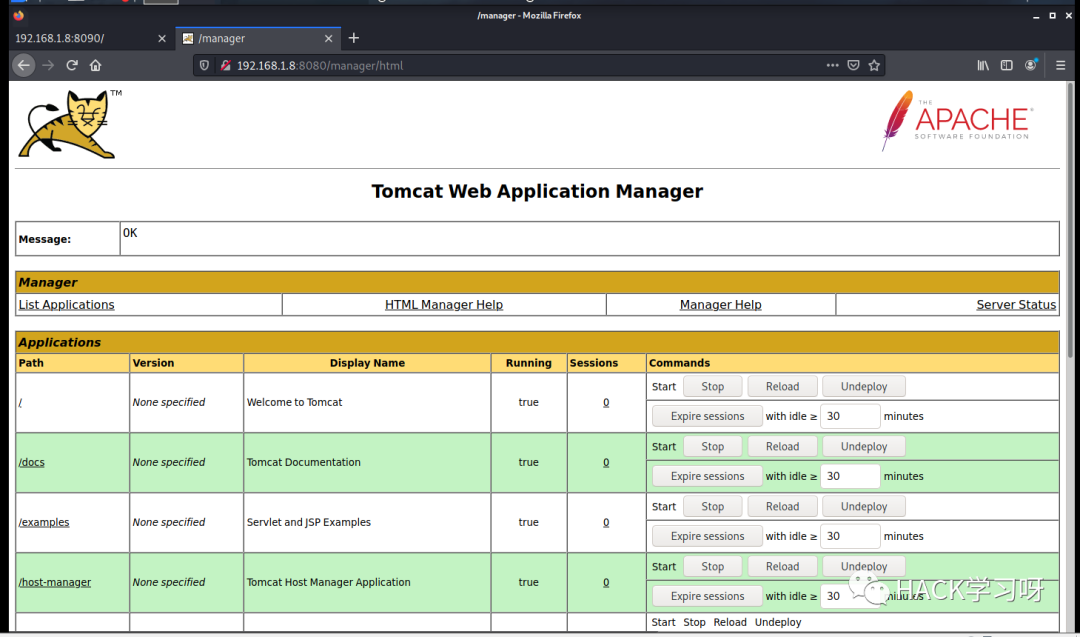This screenshot has height=637, width=1080.
Task: Edit idle minutes field for /docs
Action: (x=850, y=476)
